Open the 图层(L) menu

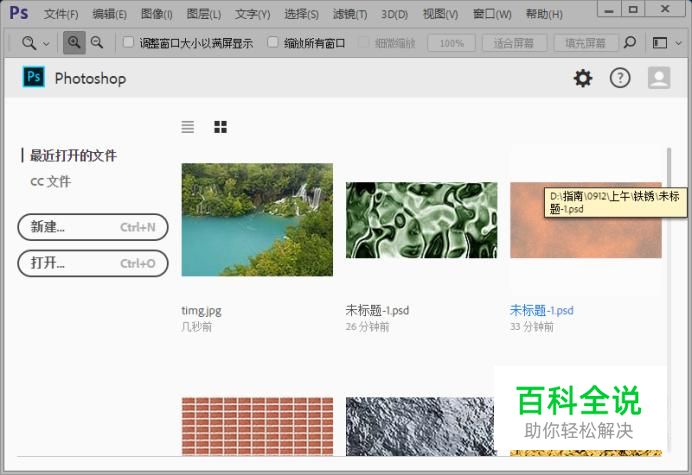(203, 14)
